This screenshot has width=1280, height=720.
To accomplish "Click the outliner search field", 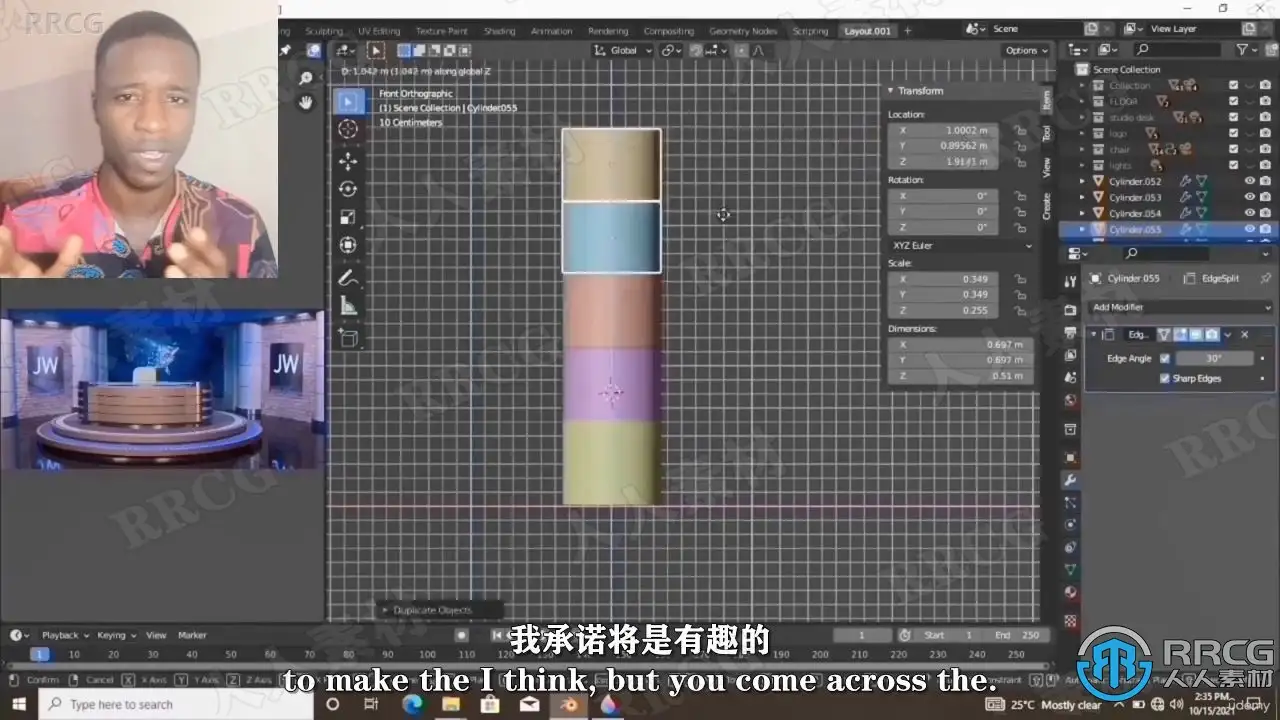I will pos(1178,49).
